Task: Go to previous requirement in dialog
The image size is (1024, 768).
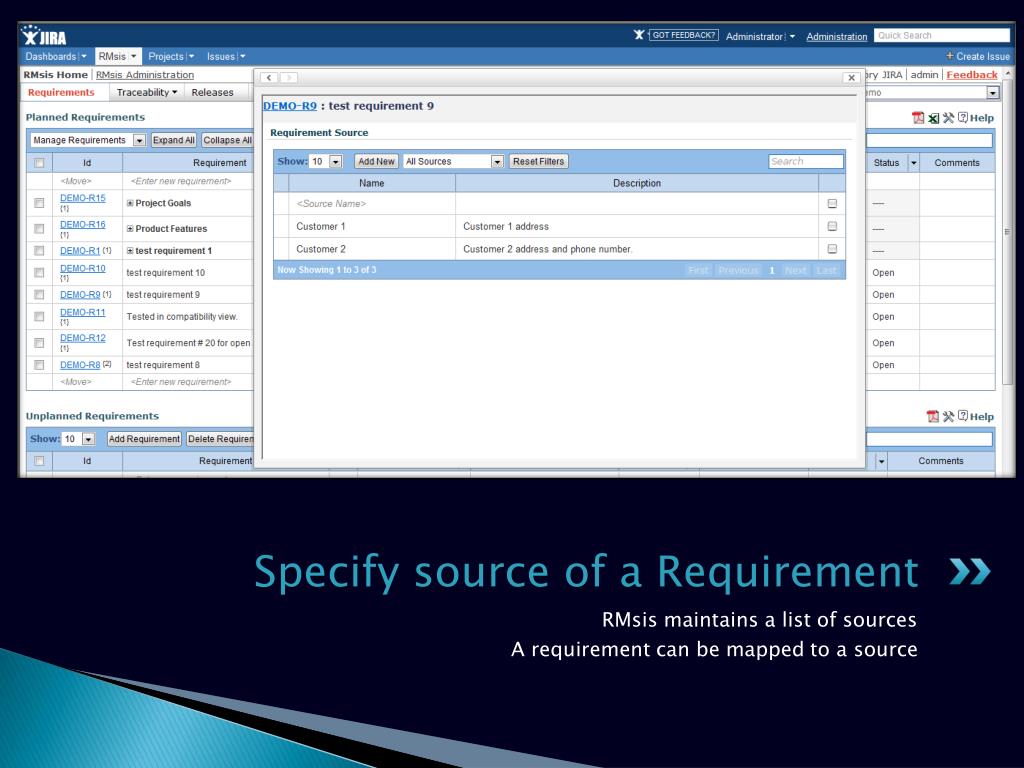Action: [269, 78]
